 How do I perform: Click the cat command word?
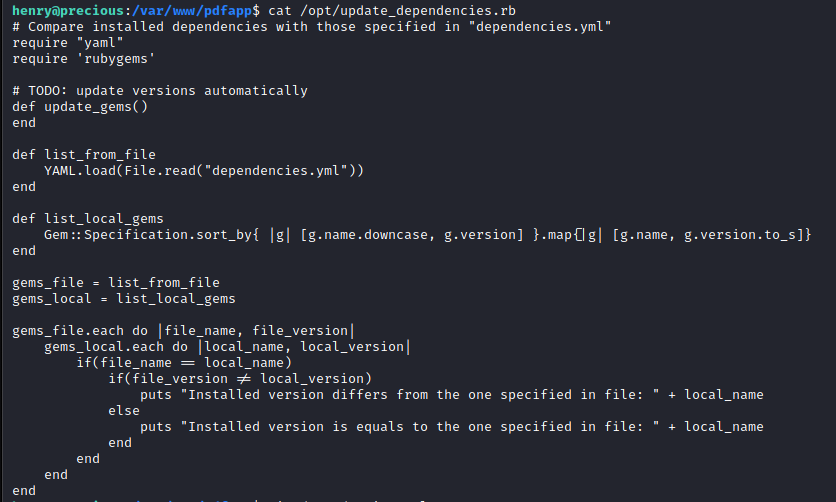pos(279,11)
